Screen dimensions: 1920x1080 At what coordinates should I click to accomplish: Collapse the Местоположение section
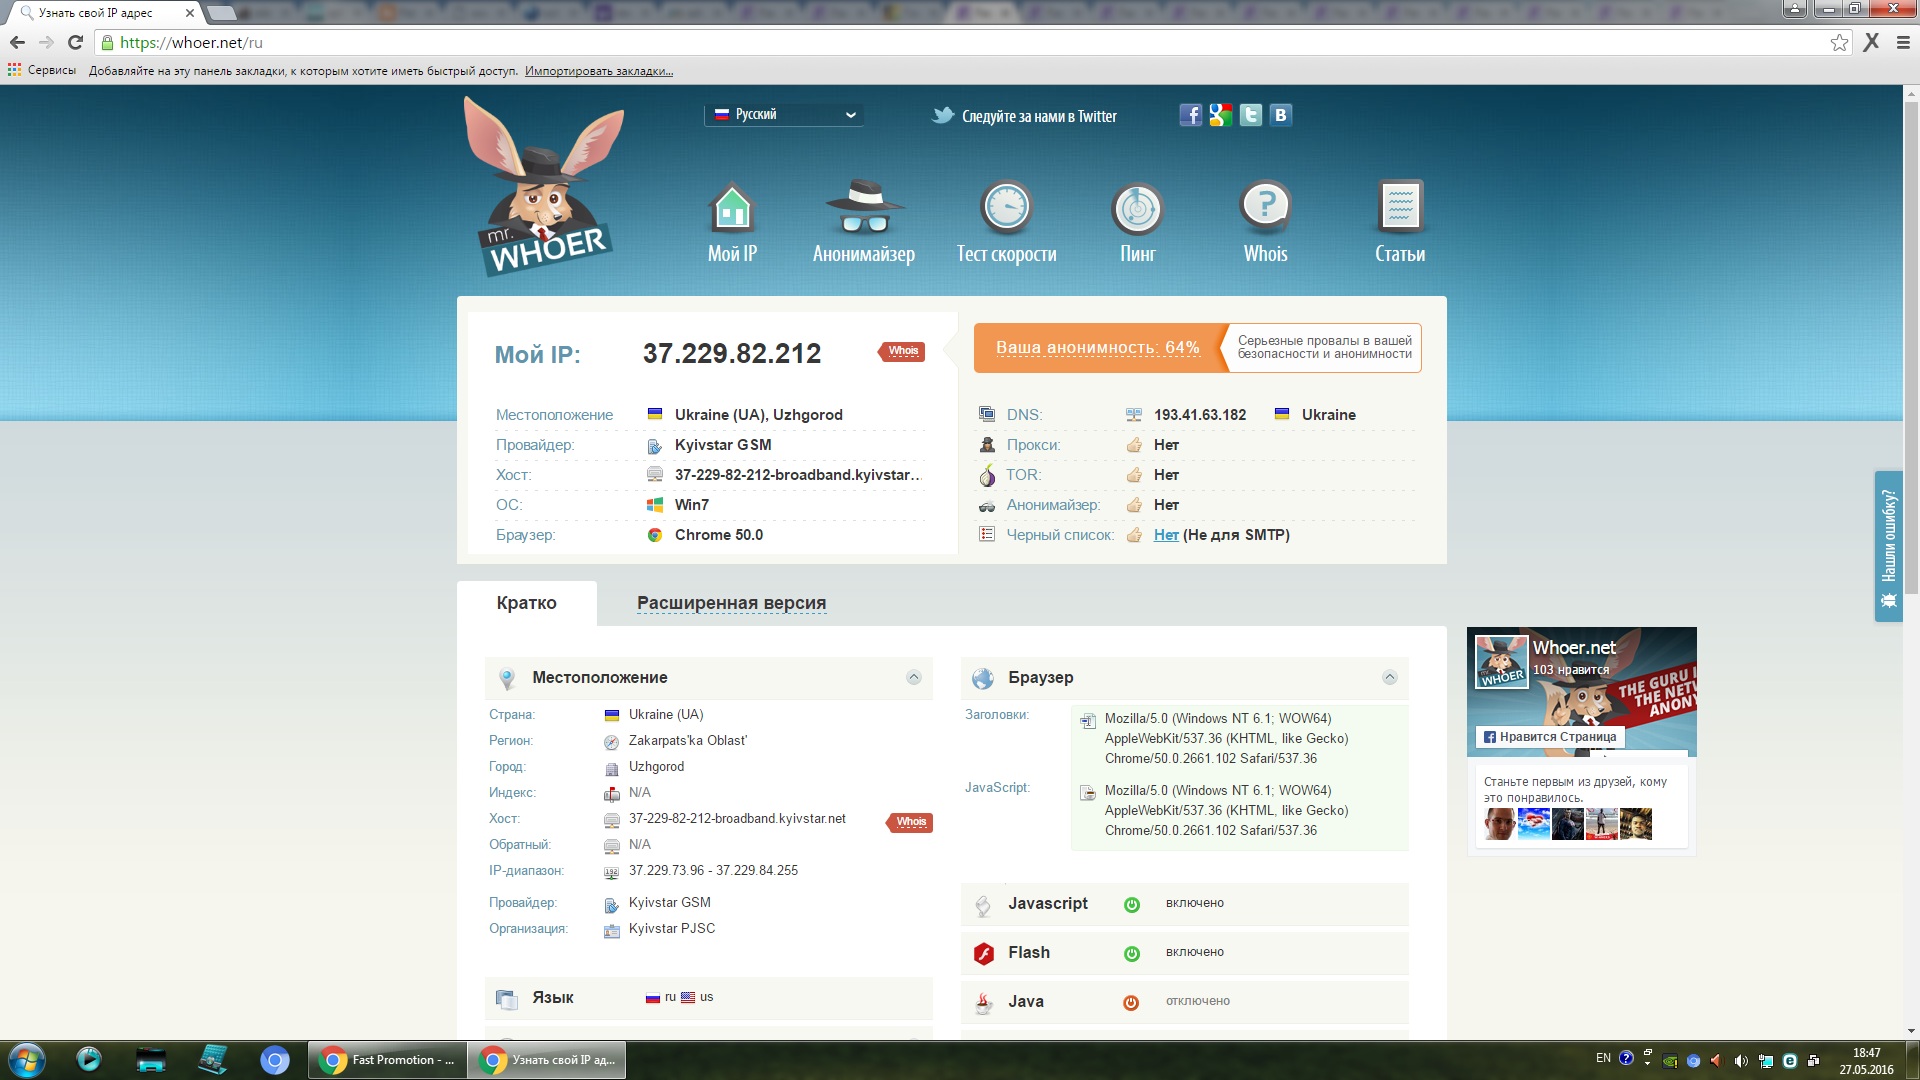click(x=913, y=677)
